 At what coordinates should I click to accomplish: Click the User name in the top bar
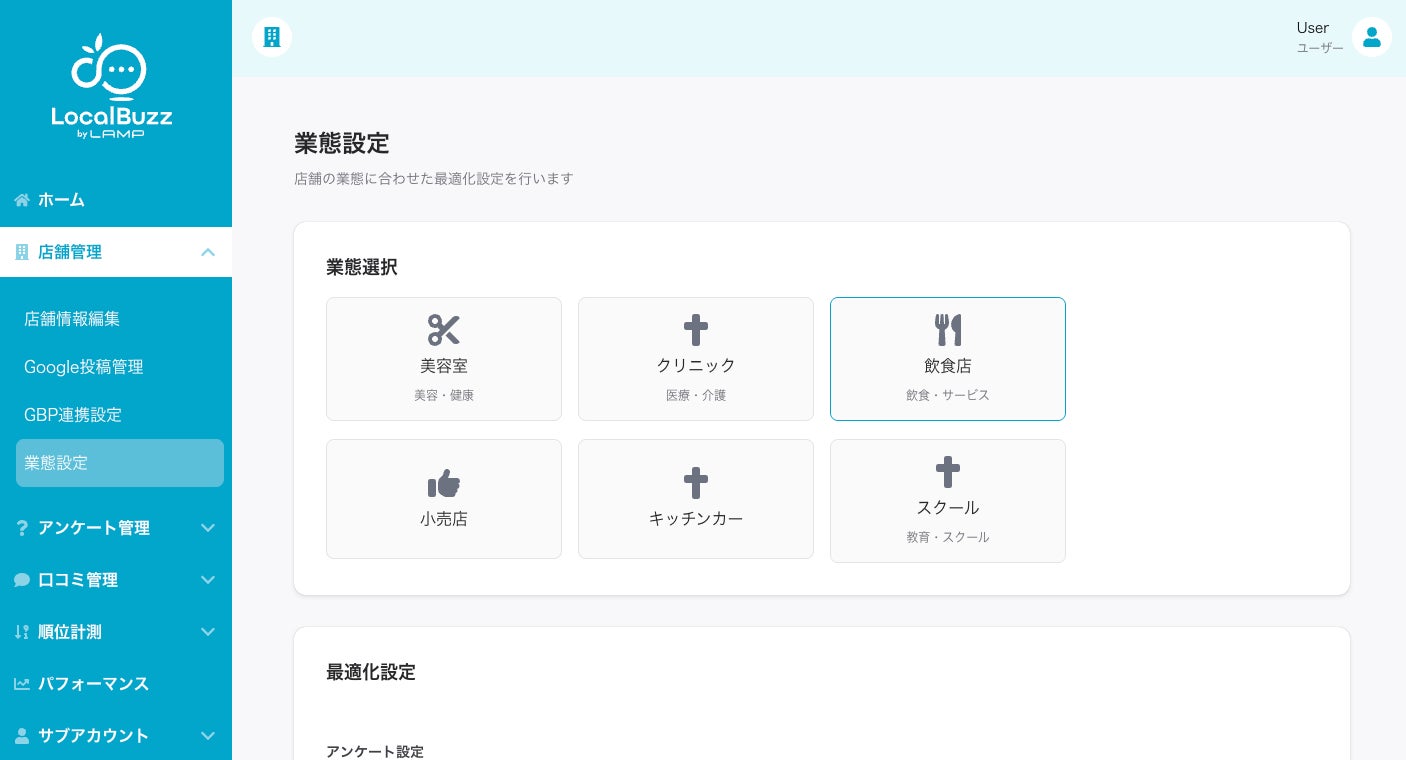pyautogui.click(x=1313, y=28)
